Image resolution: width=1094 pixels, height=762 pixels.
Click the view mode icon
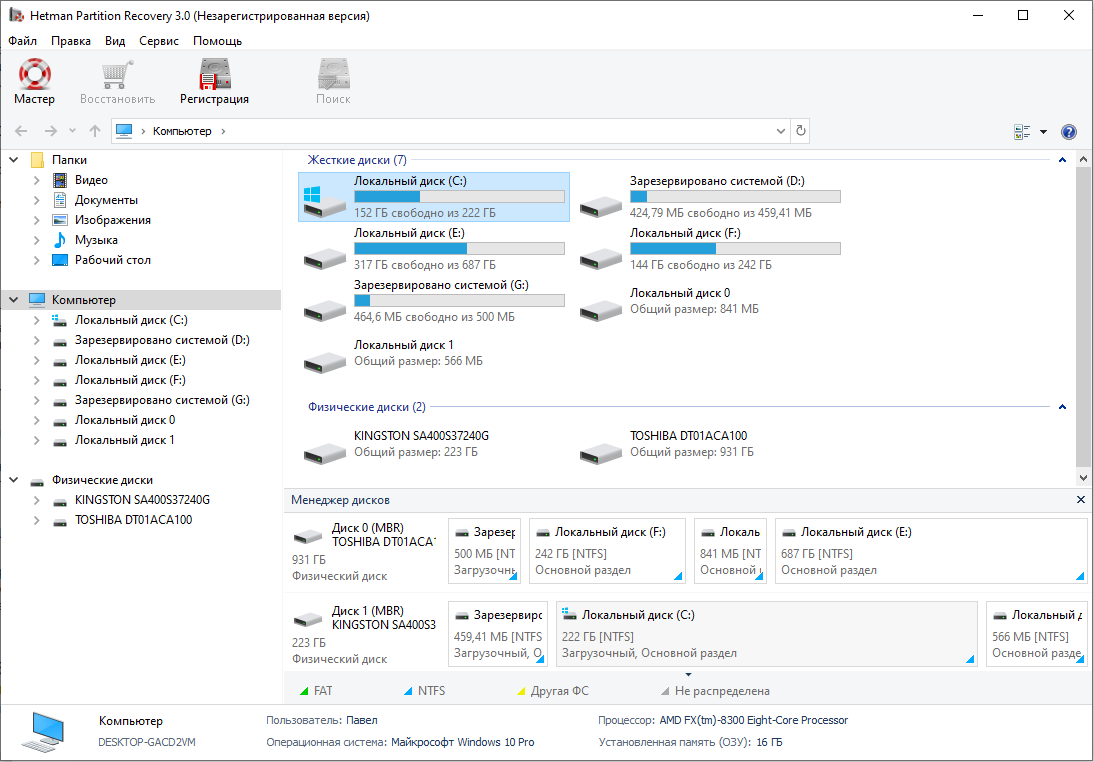point(1022,131)
